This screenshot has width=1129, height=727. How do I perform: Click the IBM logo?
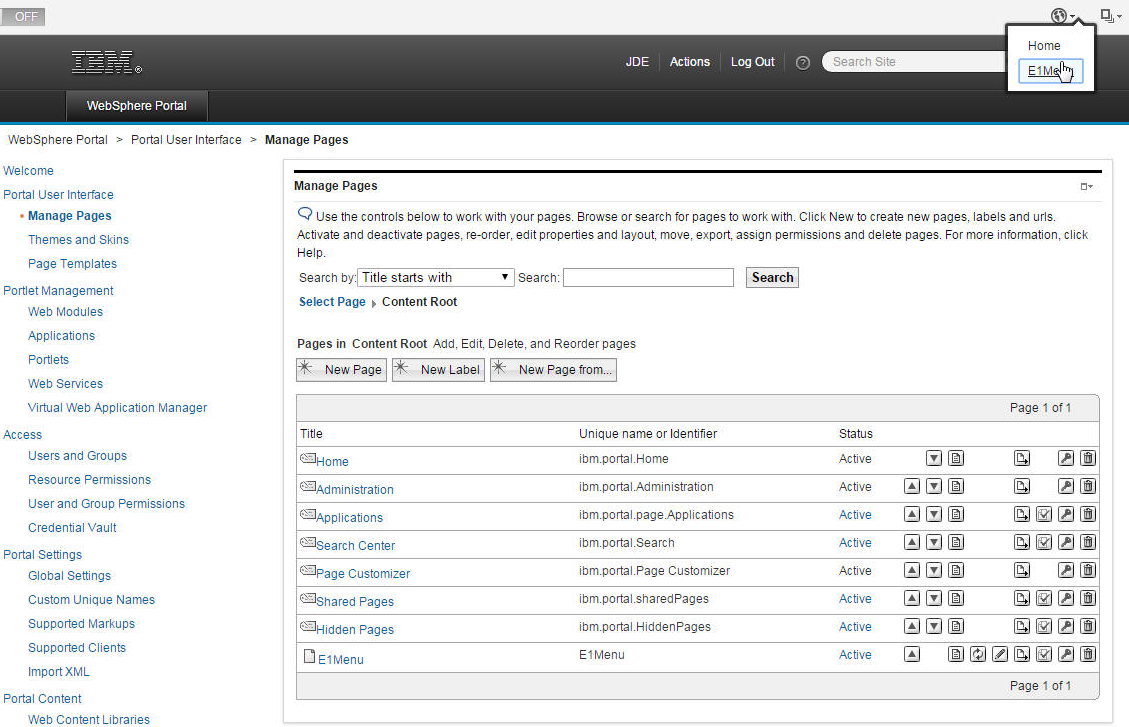click(107, 62)
